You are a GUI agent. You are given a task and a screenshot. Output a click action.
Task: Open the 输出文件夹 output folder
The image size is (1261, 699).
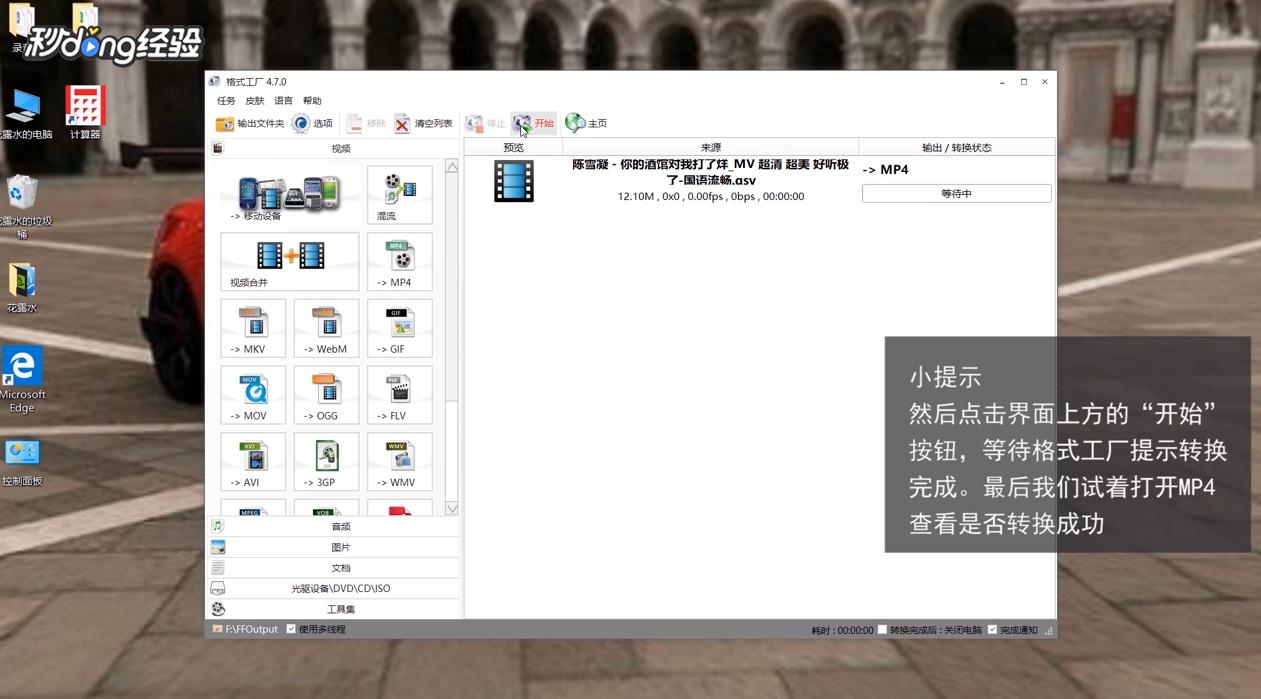[250, 123]
